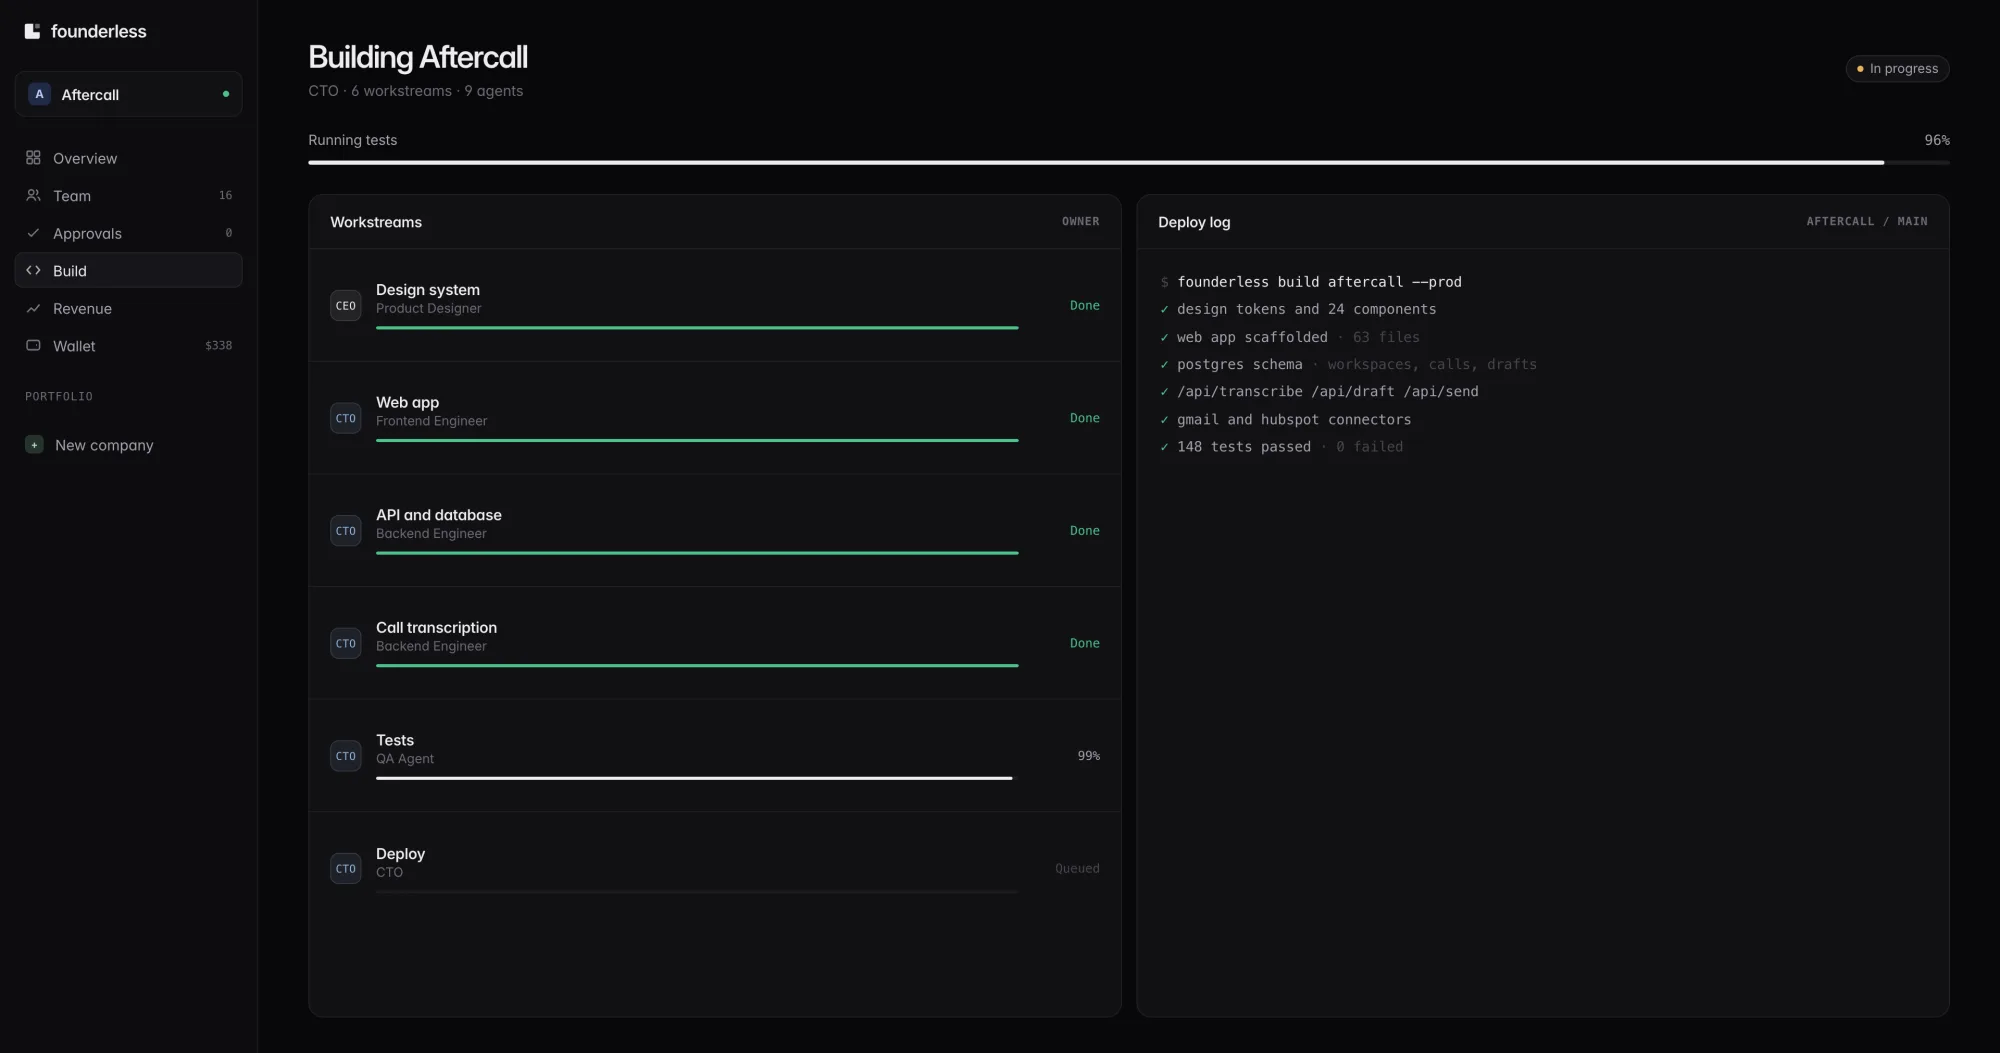Screen dimensions: 2000x1053
Task: Click the Tests workstream progress bar
Action: click(x=697, y=778)
